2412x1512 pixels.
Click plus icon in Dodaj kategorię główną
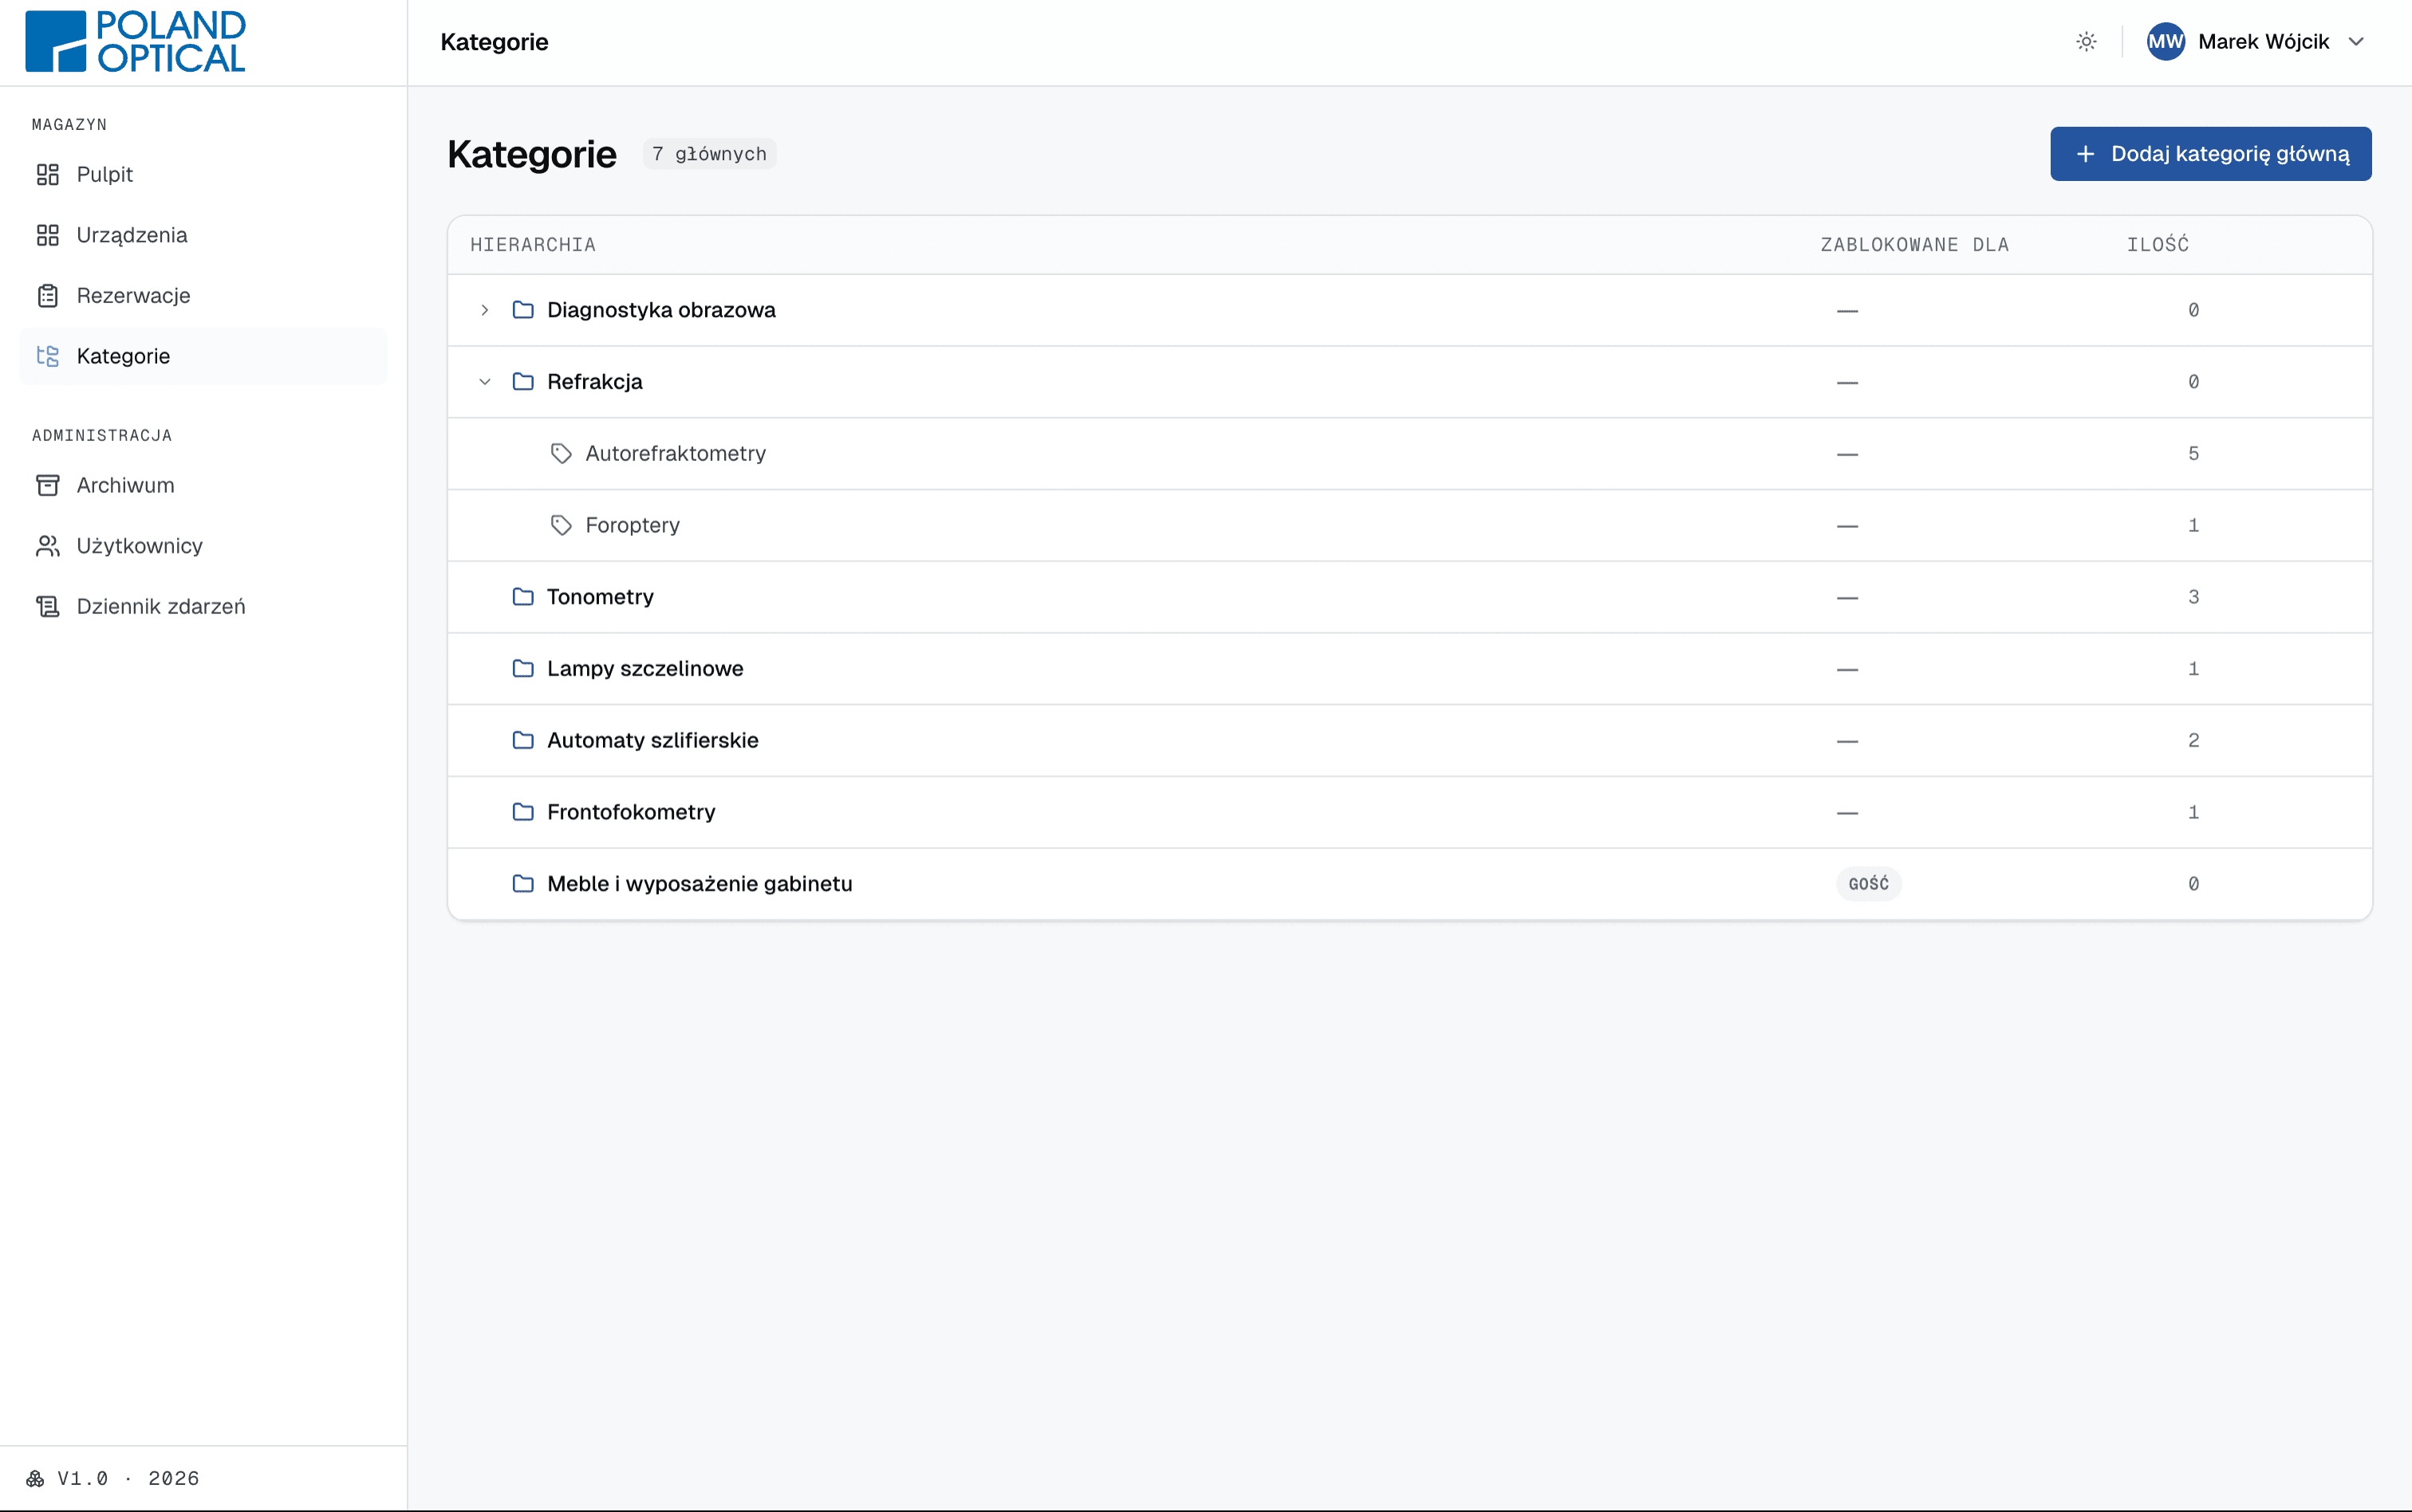[x=2085, y=154]
